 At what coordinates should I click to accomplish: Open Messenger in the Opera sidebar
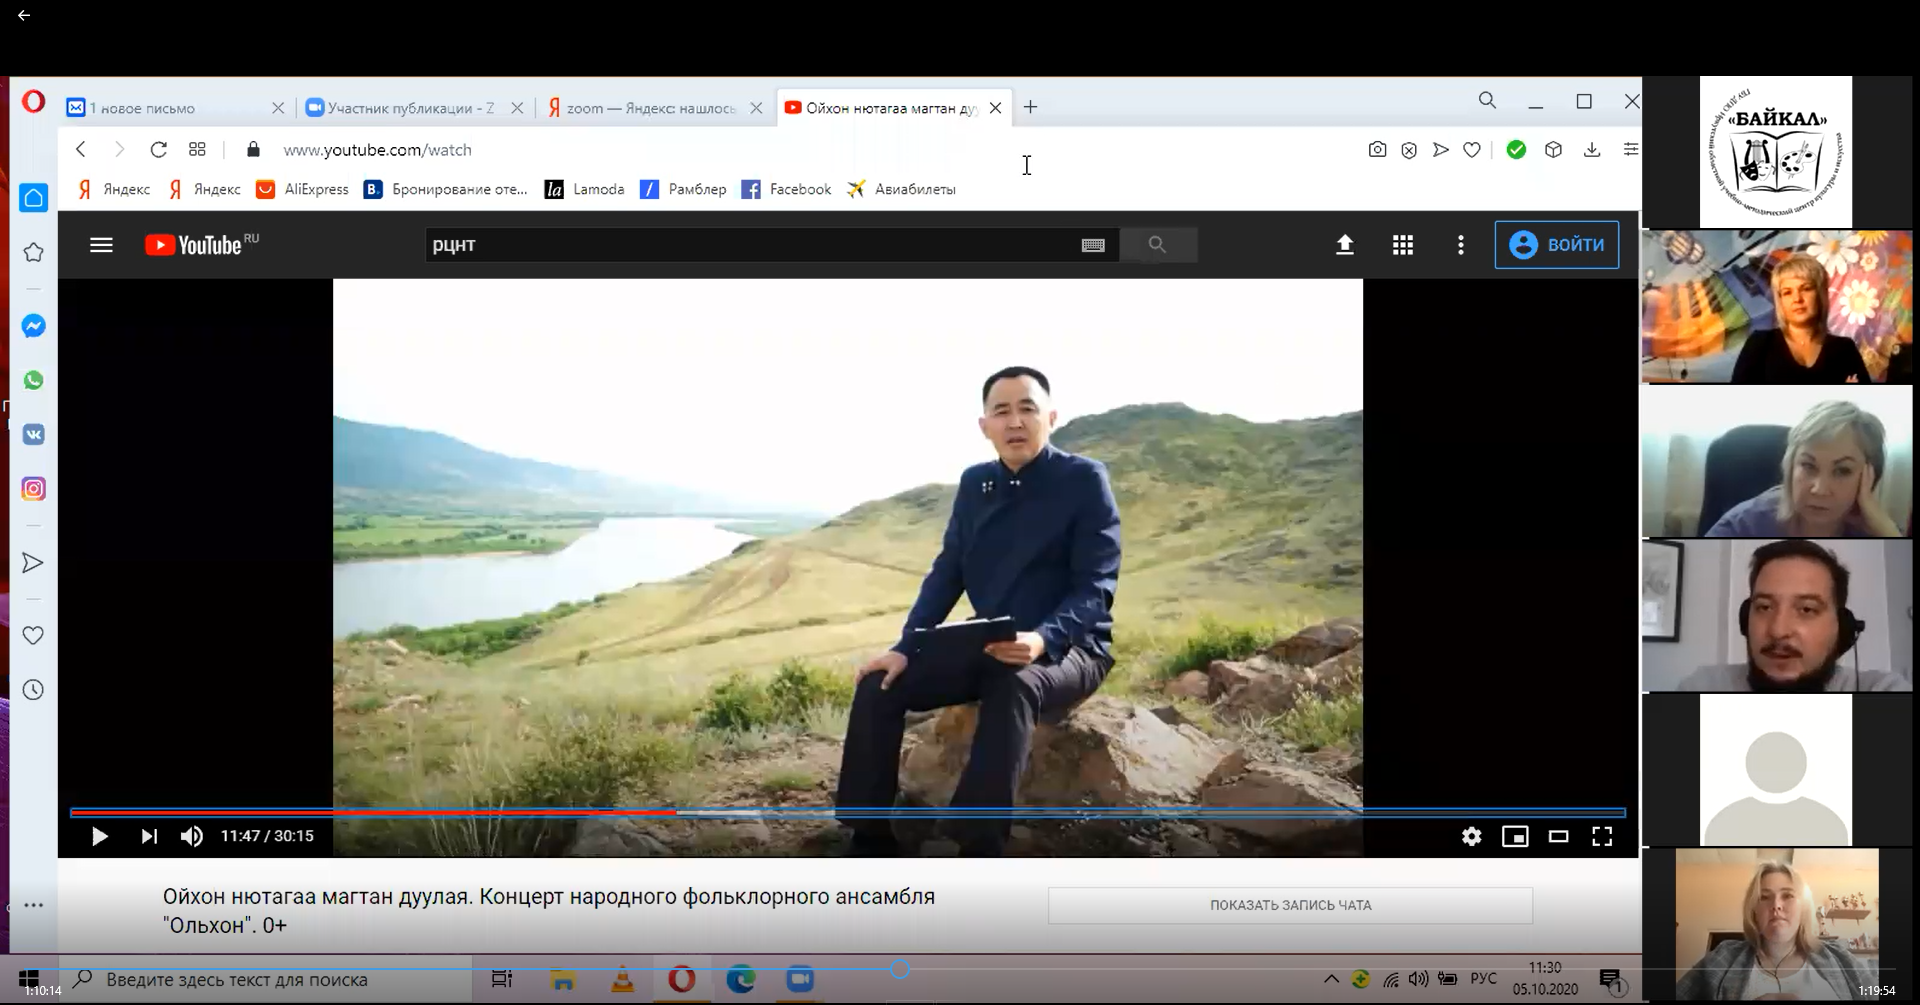point(33,326)
